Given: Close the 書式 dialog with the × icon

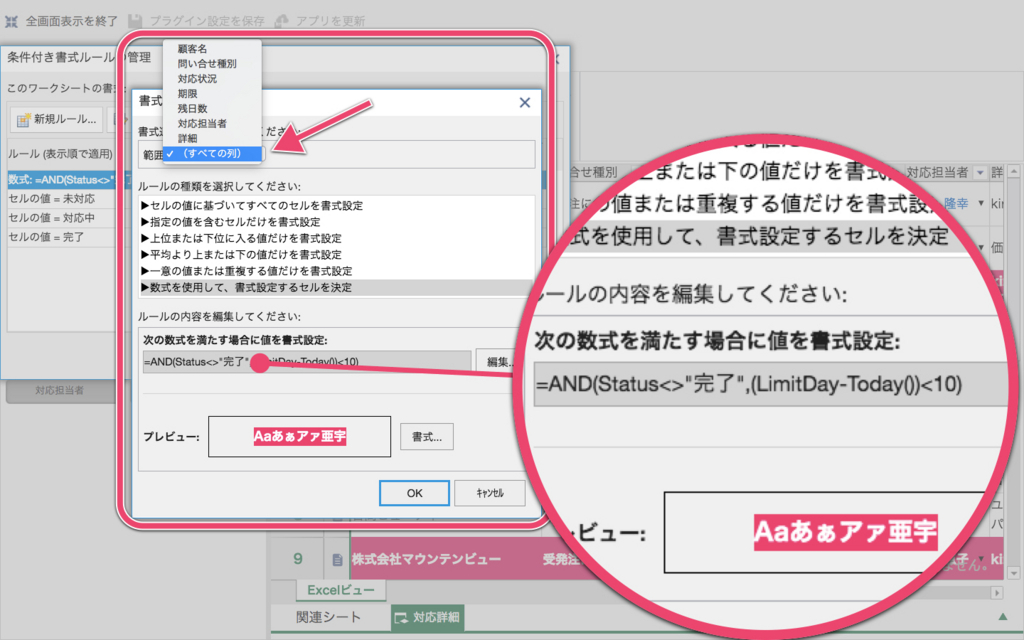Looking at the screenshot, I should tap(524, 102).
